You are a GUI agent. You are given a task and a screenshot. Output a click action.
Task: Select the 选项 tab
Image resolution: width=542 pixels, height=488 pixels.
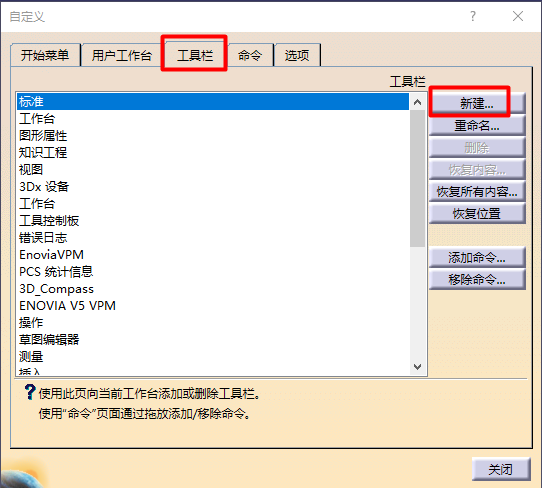pyautogui.click(x=297, y=55)
